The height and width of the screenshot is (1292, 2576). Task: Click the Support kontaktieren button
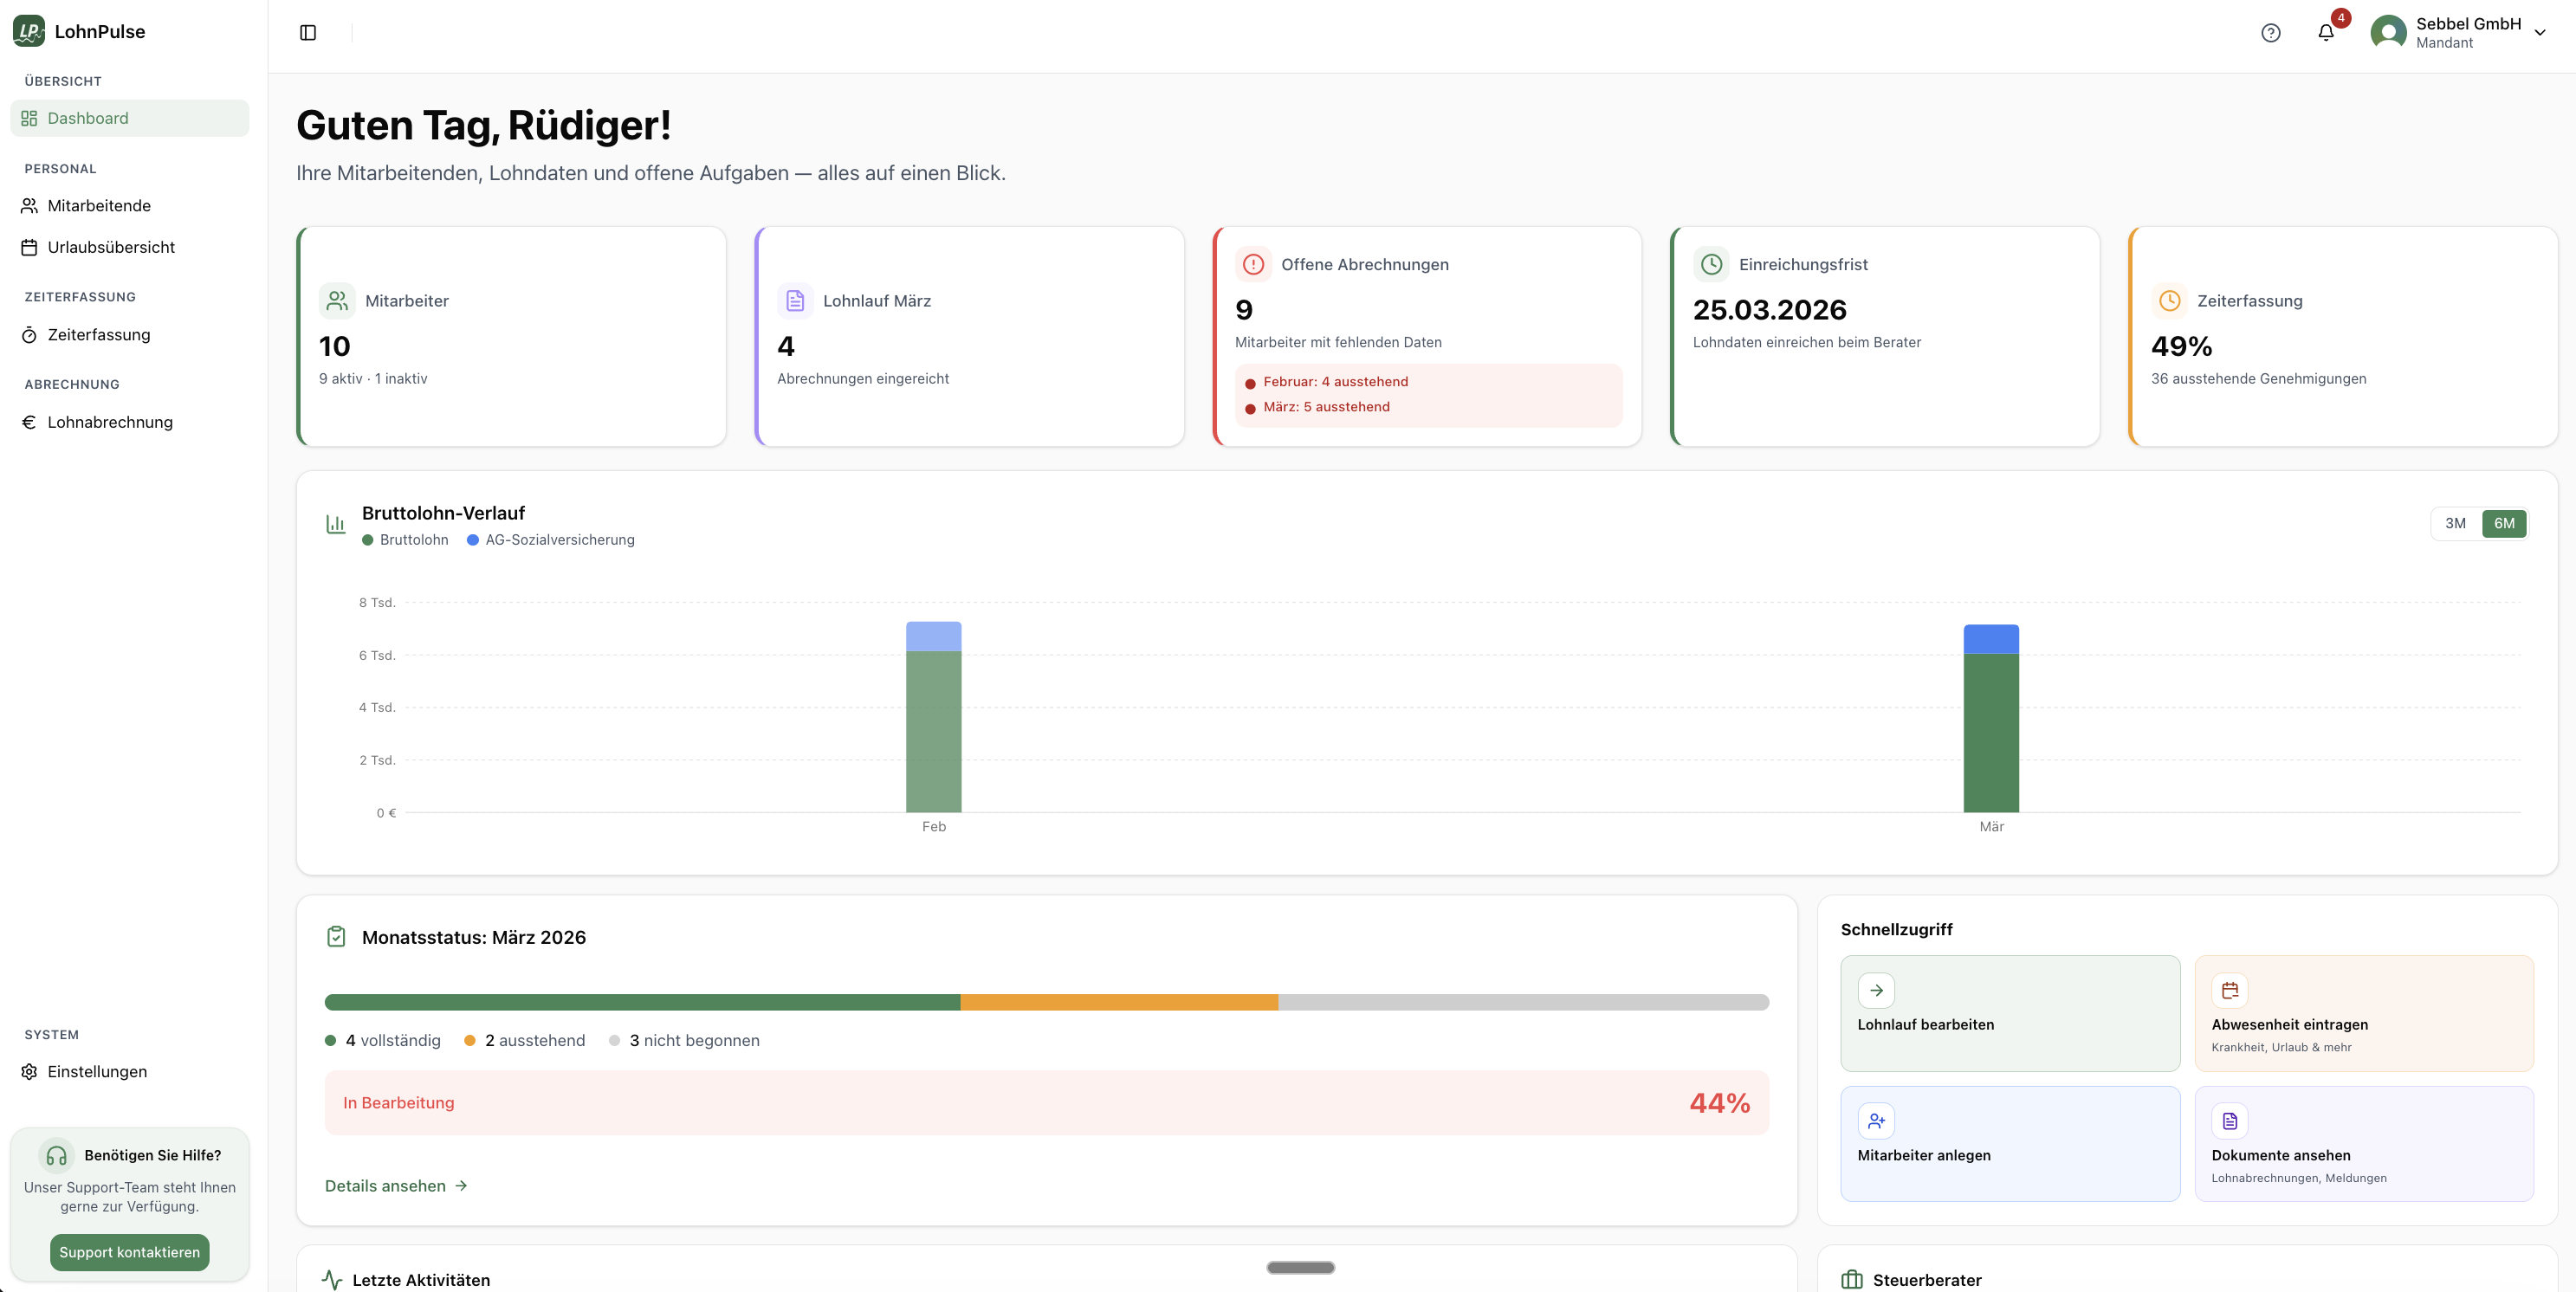click(x=129, y=1251)
